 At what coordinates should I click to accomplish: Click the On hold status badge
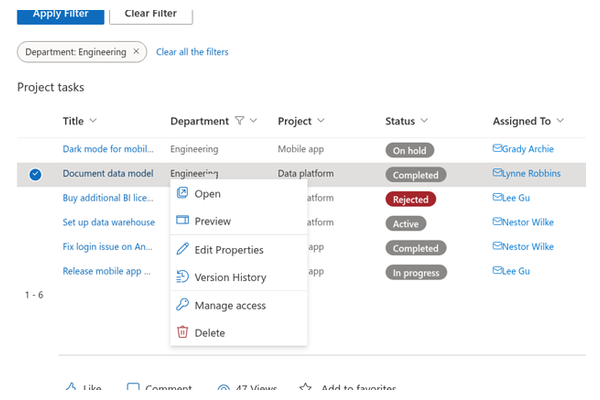pos(409,150)
